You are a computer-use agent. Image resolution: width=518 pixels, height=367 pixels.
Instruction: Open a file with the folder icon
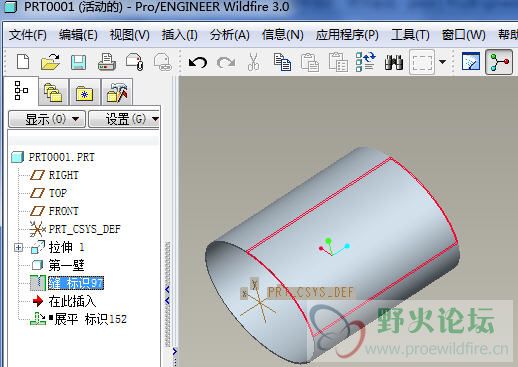pyautogui.click(x=50, y=62)
